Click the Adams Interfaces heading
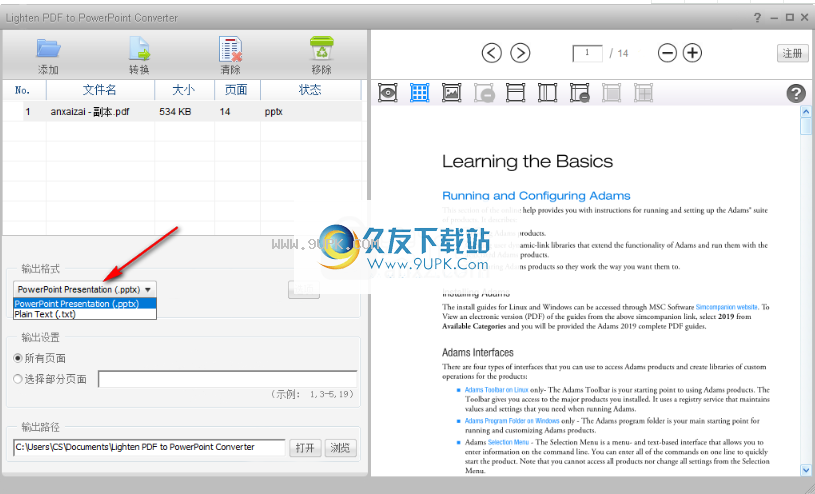 tap(478, 353)
